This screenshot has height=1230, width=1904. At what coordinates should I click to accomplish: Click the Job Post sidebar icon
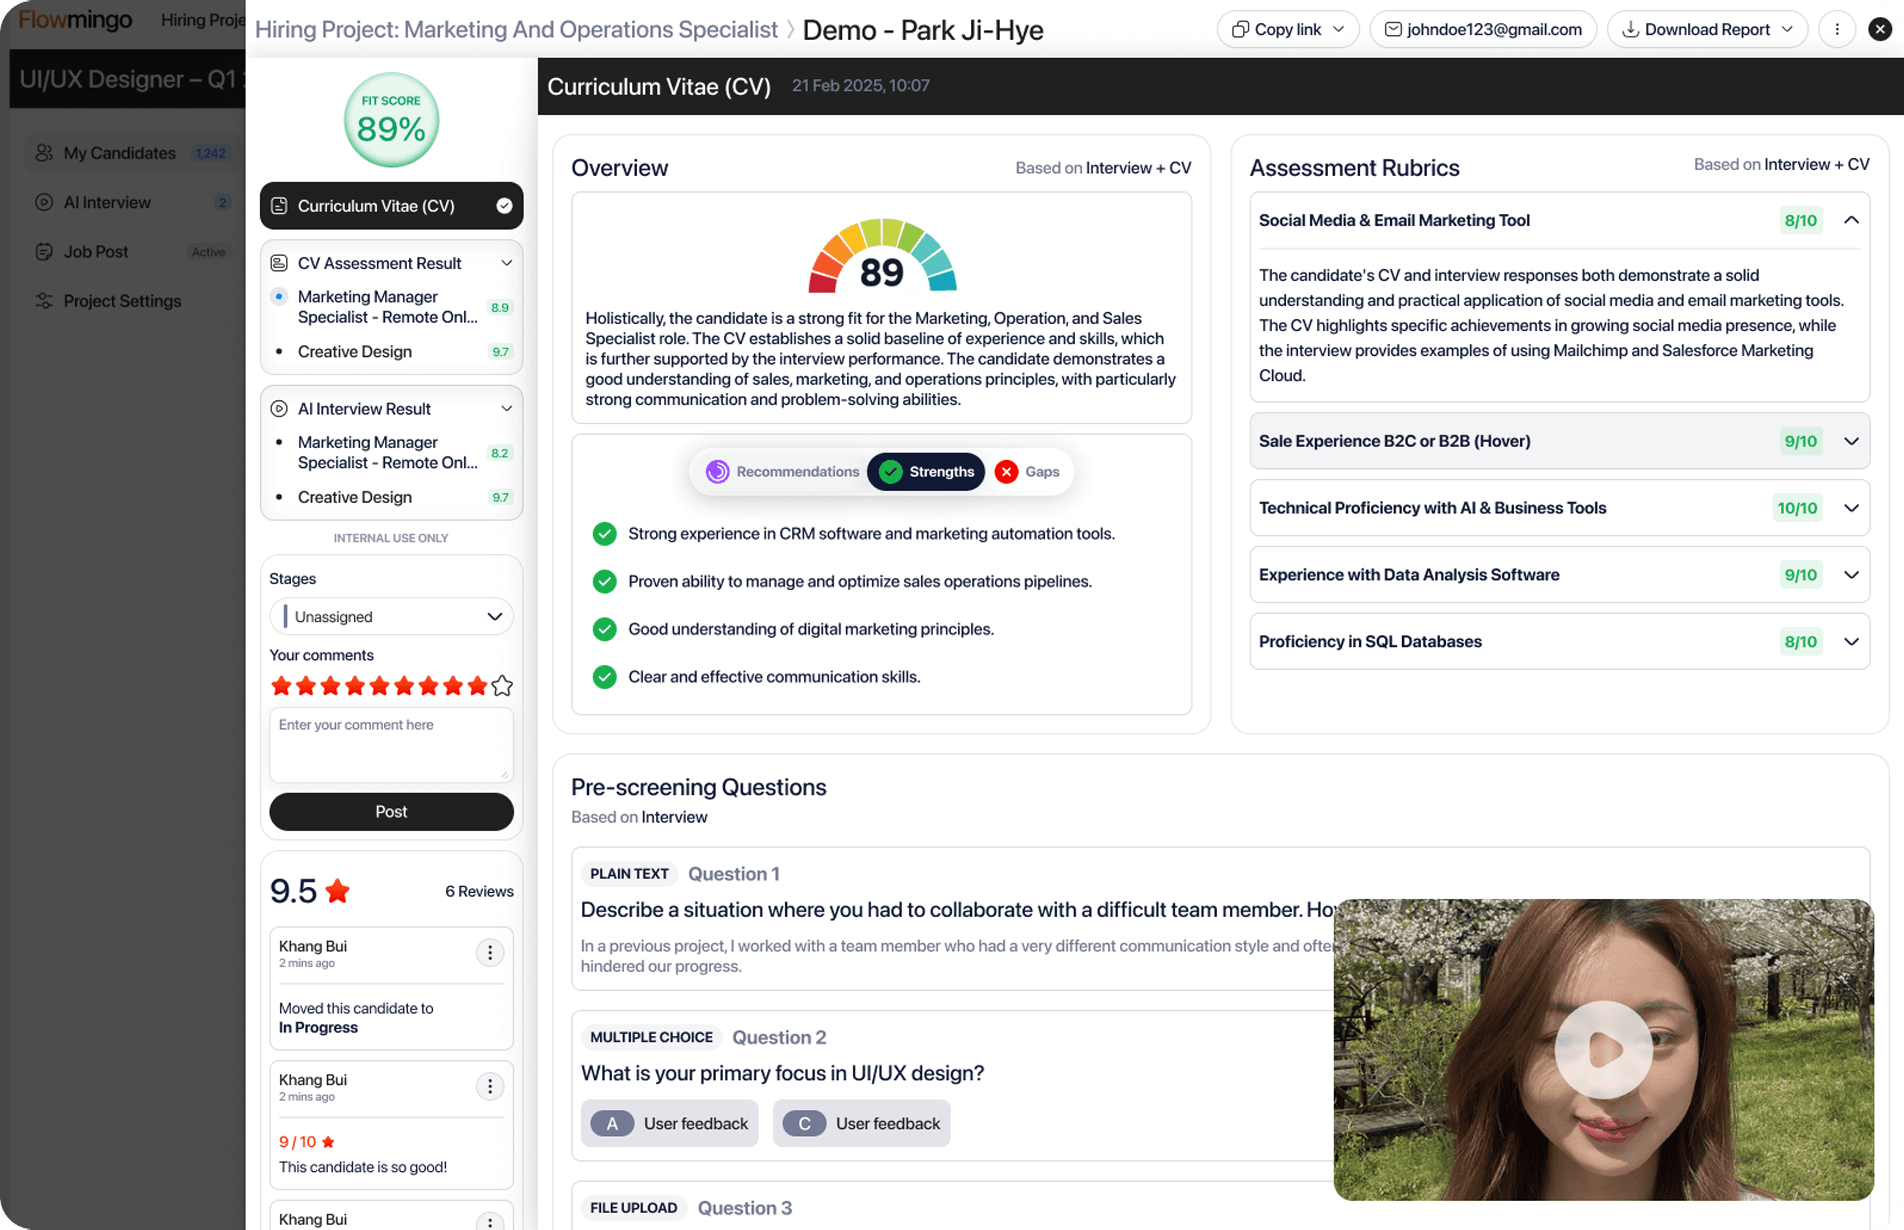pos(44,252)
